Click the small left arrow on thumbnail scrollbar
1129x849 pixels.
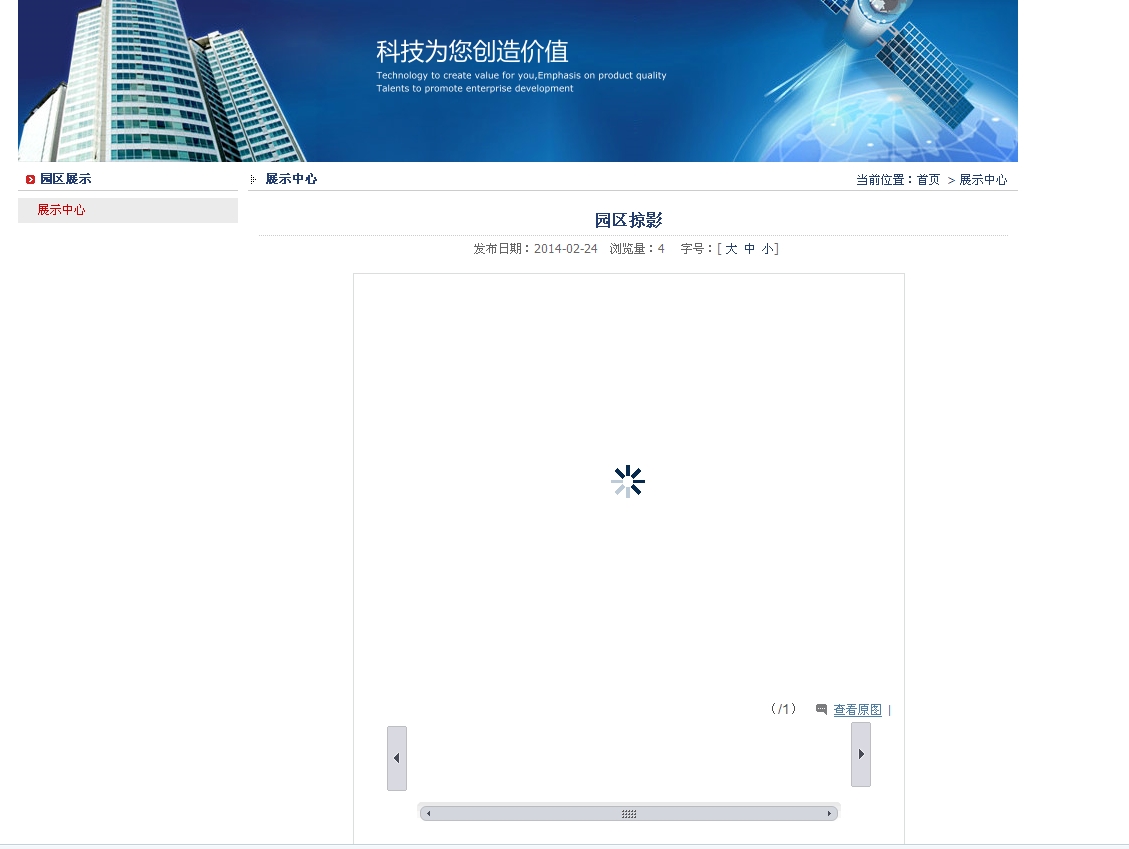point(429,814)
